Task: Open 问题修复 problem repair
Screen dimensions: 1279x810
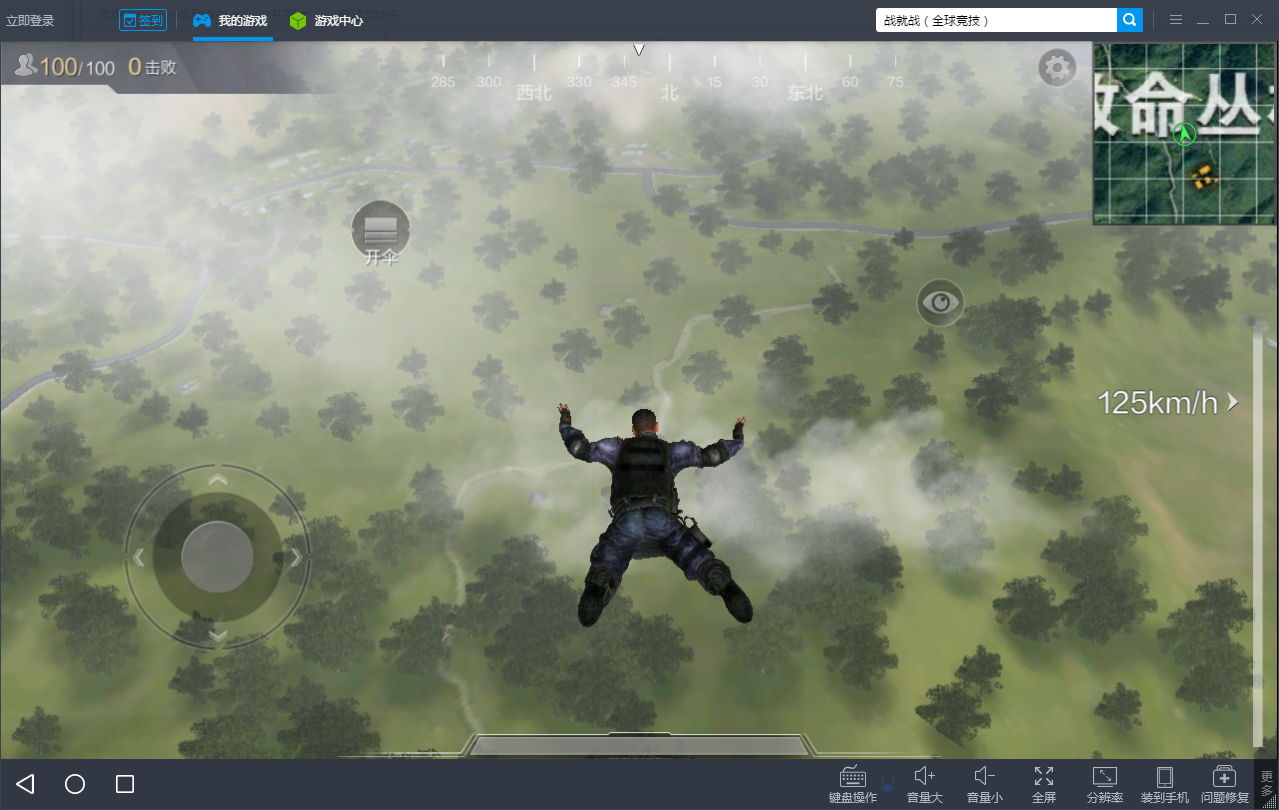Action: 1225,785
